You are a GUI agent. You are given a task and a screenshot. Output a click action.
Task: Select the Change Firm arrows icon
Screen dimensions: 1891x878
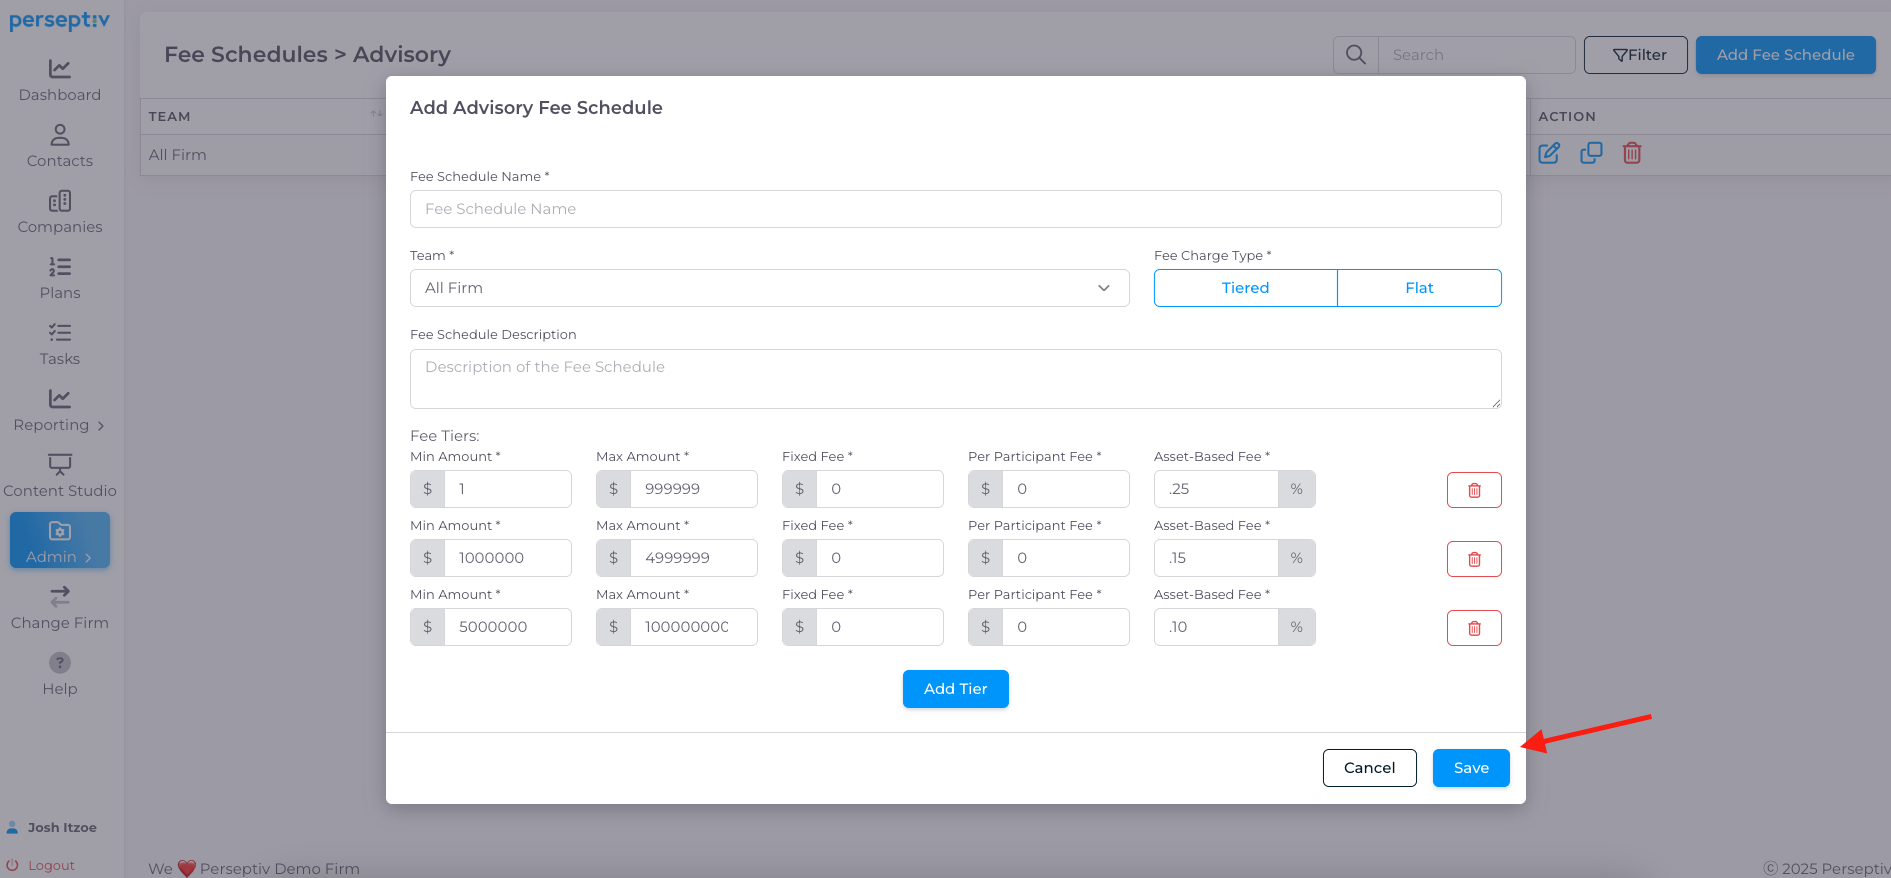[60, 597]
